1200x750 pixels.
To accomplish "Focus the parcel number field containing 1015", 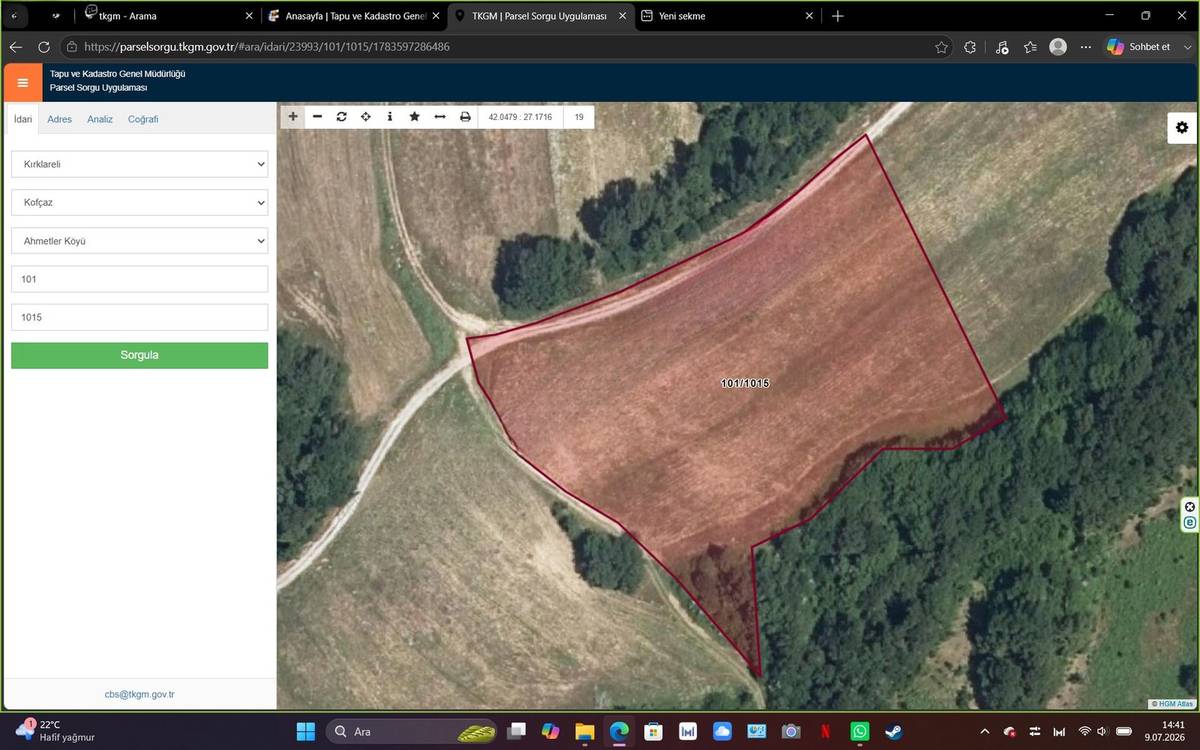I will (x=139, y=317).
